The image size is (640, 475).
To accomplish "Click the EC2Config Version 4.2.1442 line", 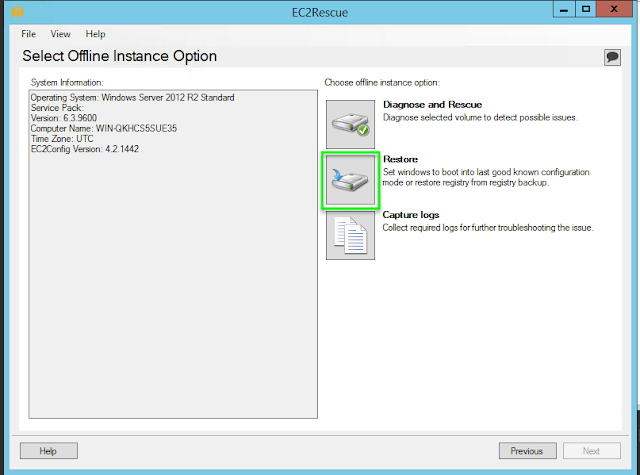I will 85,149.
